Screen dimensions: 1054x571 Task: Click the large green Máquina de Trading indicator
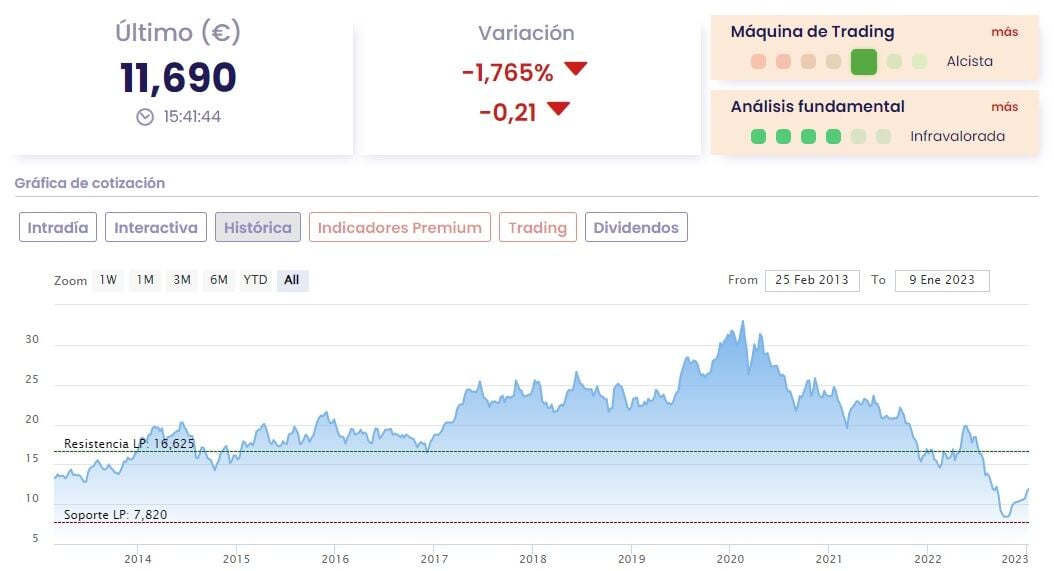[863, 62]
